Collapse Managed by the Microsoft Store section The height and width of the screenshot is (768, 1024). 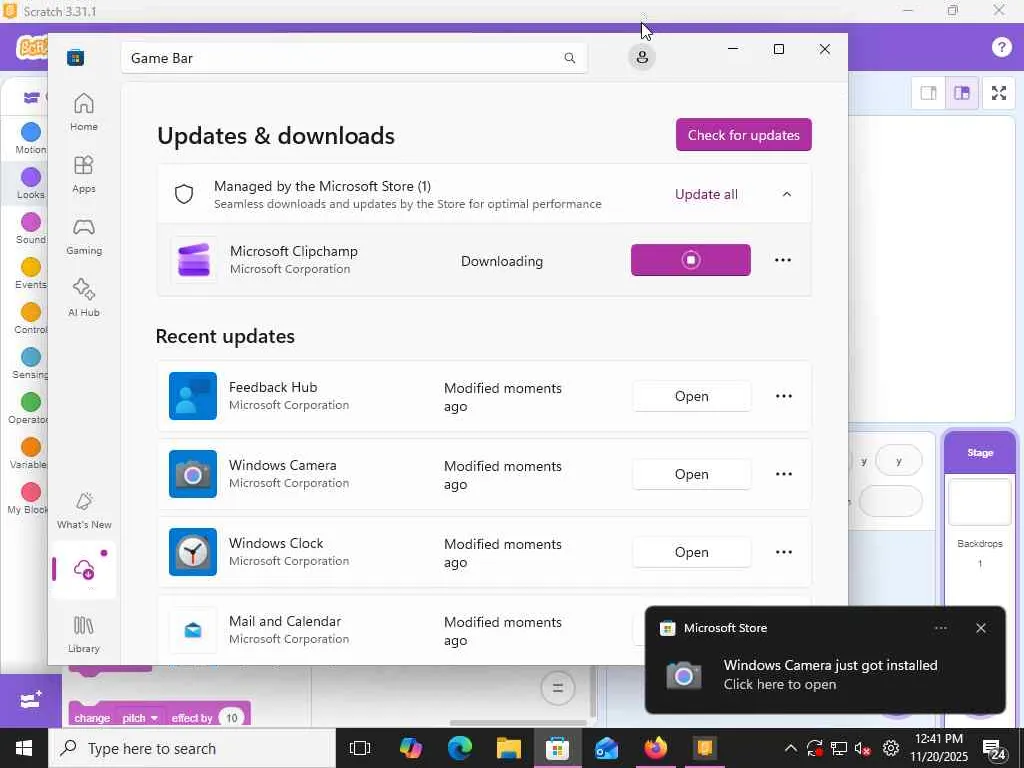pos(787,194)
